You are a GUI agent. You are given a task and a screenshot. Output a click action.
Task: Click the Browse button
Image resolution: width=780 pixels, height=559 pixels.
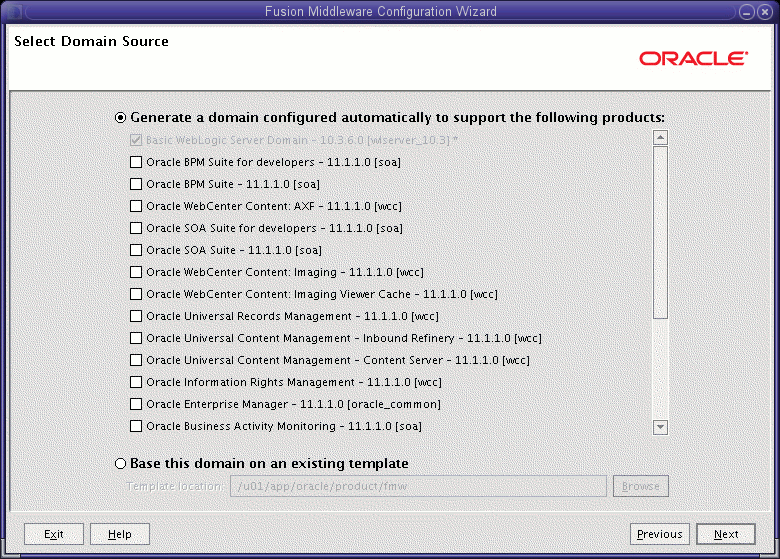coord(641,486)
